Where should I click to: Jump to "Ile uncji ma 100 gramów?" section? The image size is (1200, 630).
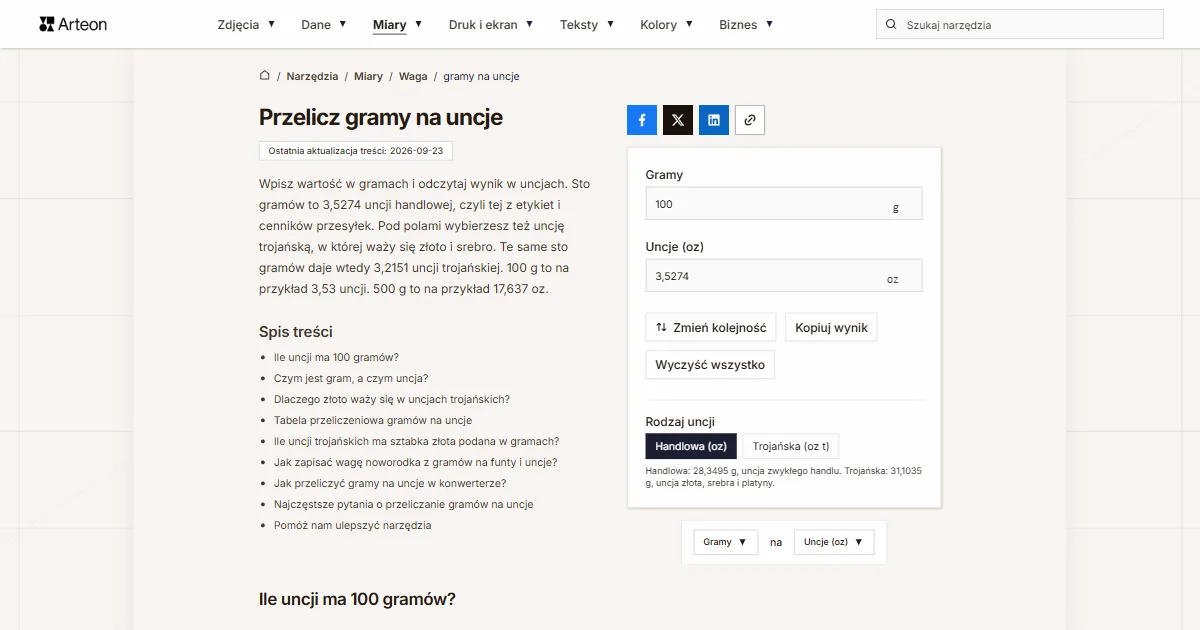(336, 357)
